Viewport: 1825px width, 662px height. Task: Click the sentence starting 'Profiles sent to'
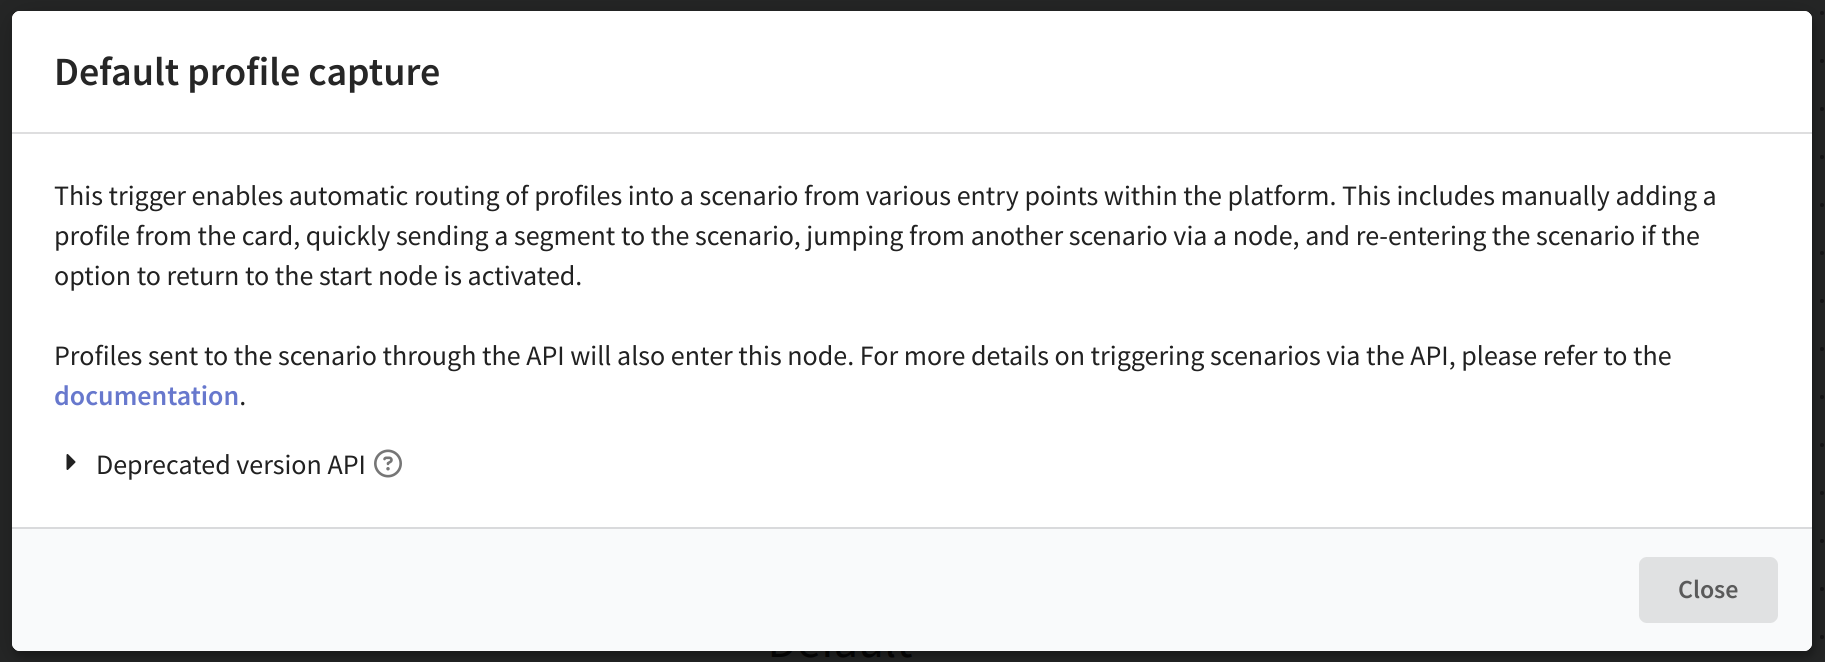point(862,376)
